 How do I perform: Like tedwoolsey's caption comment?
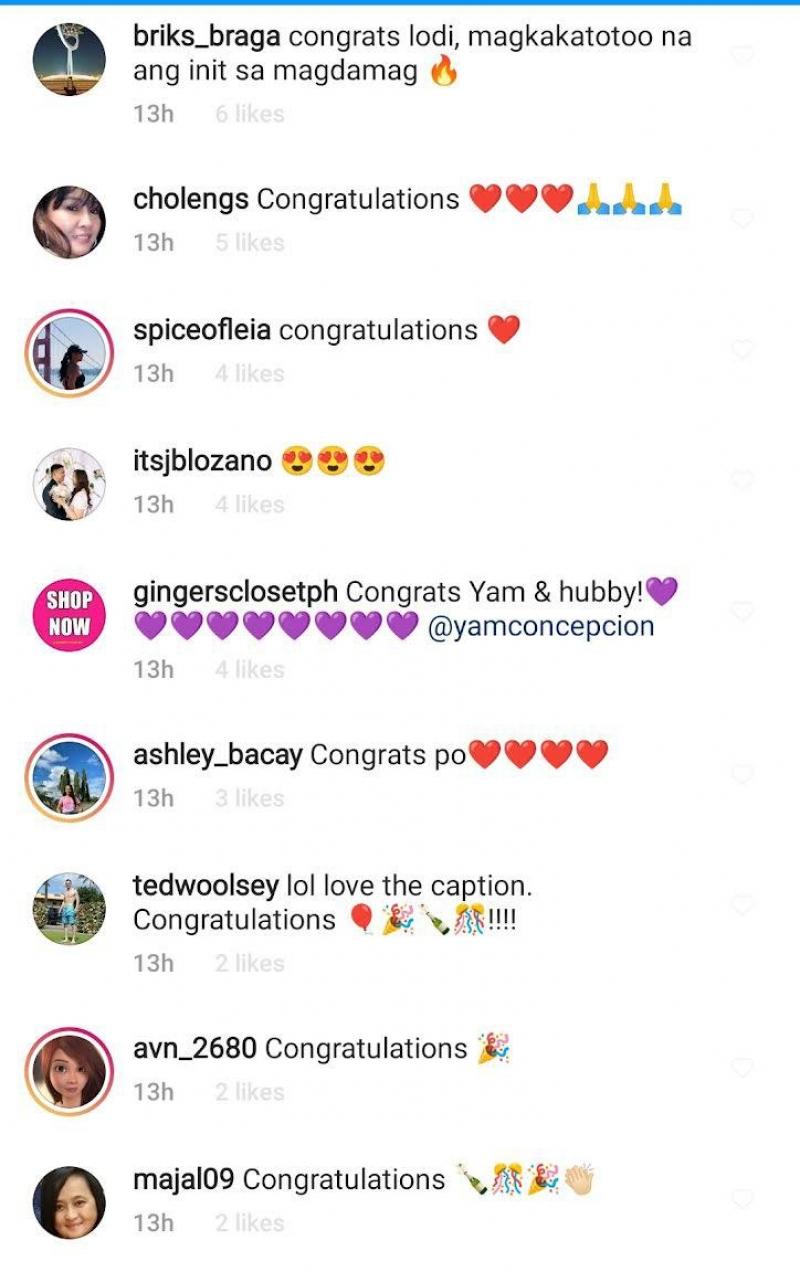(742, 905)
